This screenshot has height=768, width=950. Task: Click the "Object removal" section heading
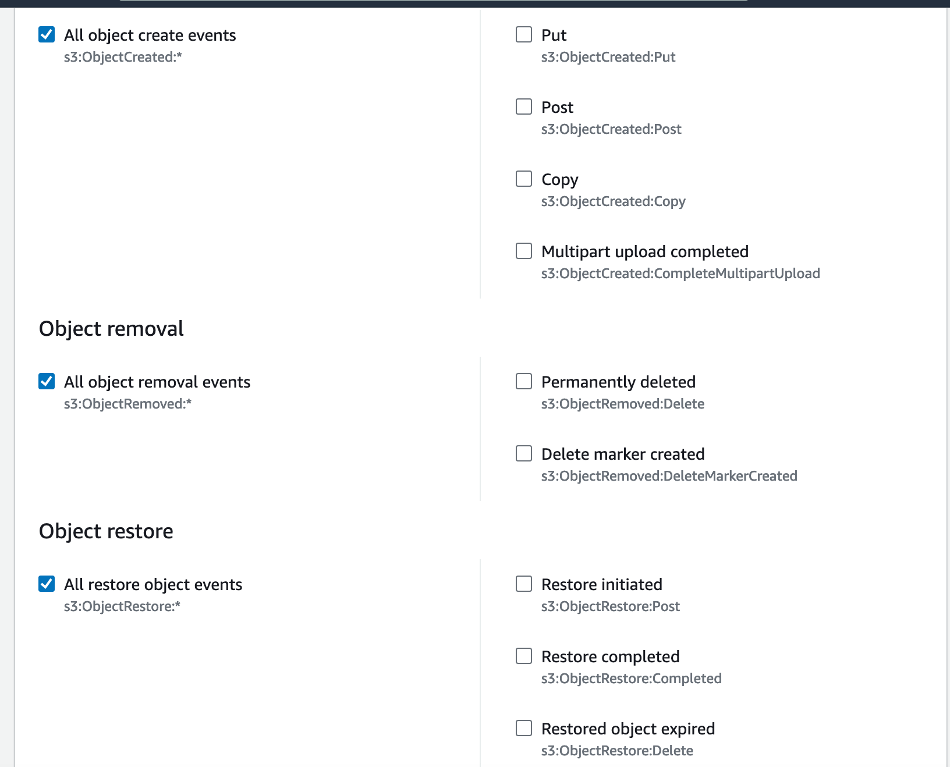click(110, 328)
